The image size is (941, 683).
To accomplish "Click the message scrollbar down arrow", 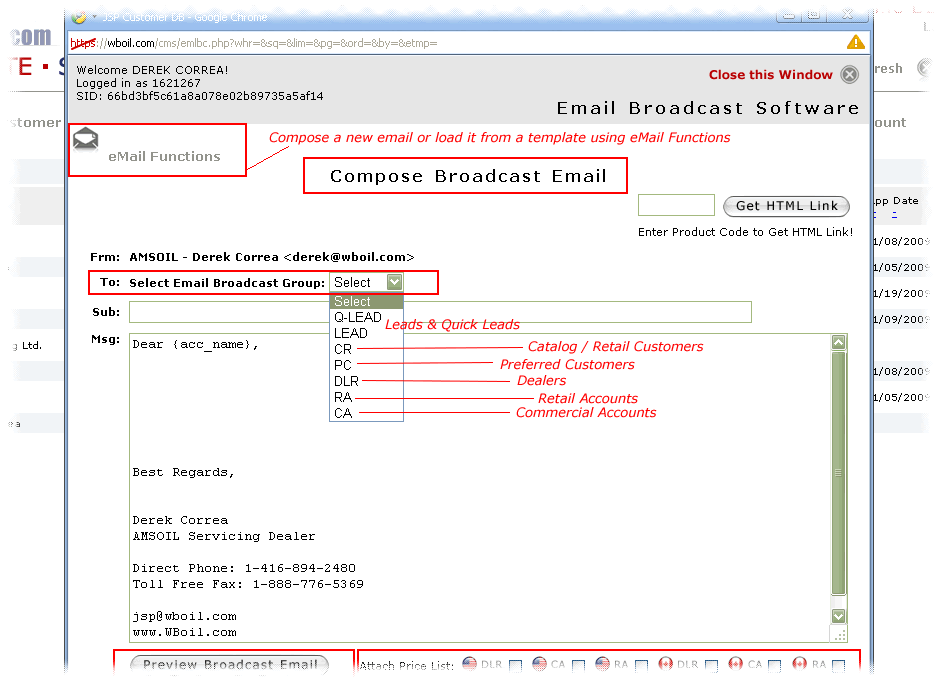I will pos(838,616).
